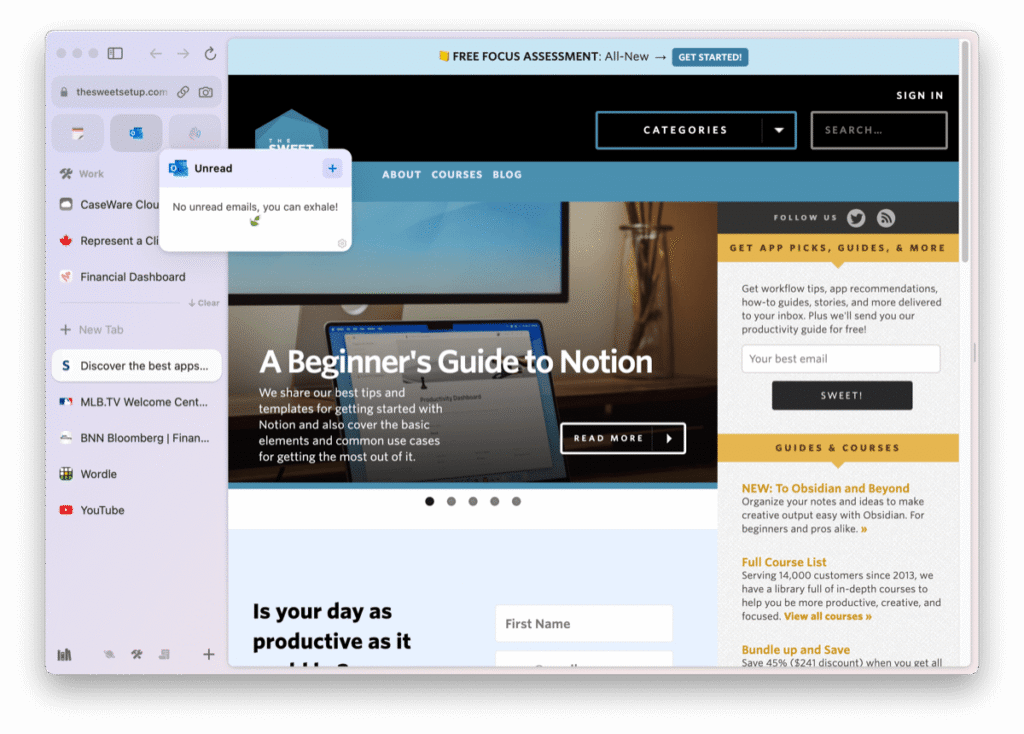Click the page vertical scrollbar
This screenshot has height=734, width=1024.
965,150
